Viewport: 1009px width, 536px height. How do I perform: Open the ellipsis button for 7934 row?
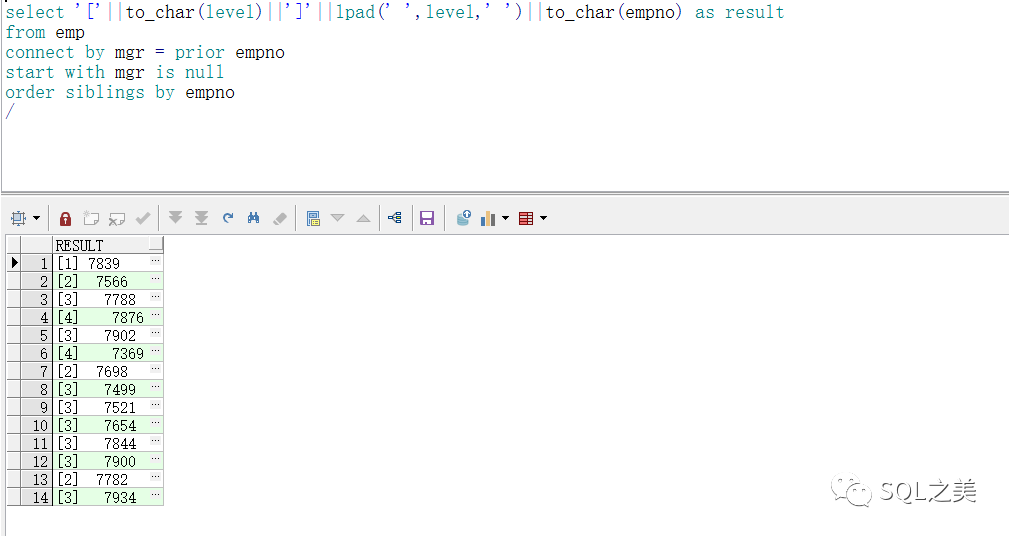[156, 495]
